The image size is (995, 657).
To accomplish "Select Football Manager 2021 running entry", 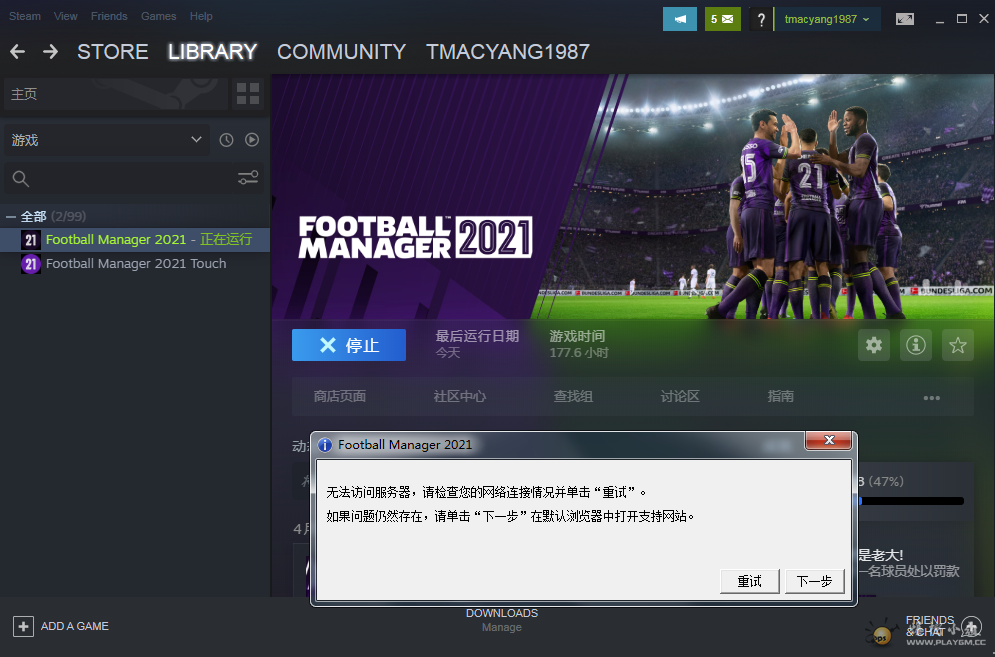I will pyautogui.click(x=135, y=239).
